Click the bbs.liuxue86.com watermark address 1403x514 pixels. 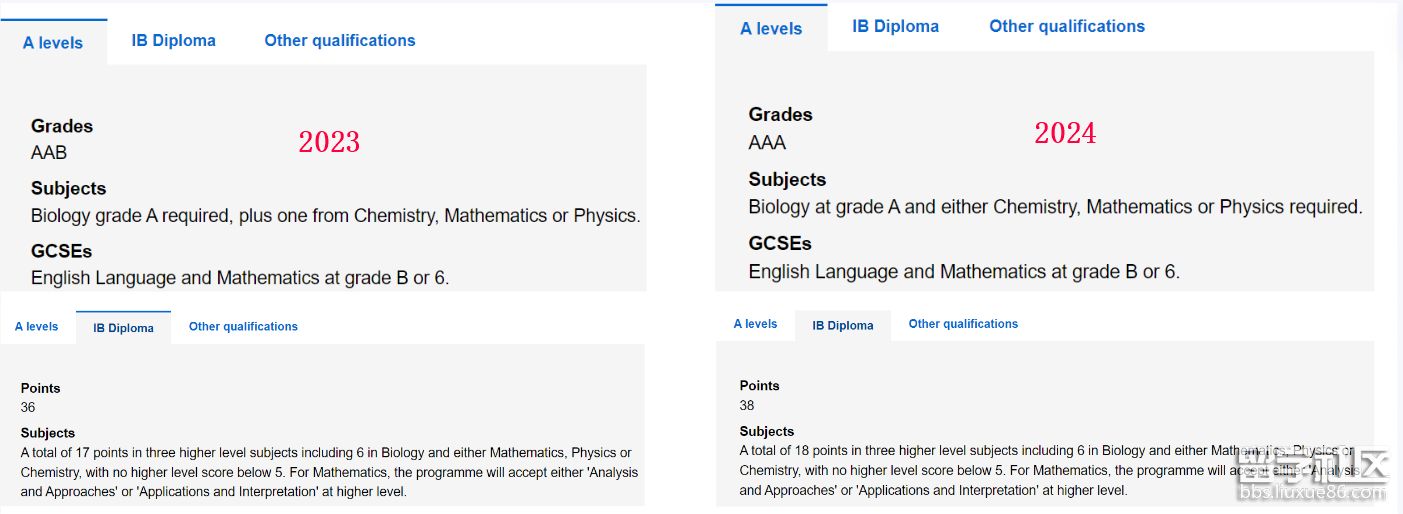pos(1313,492)
